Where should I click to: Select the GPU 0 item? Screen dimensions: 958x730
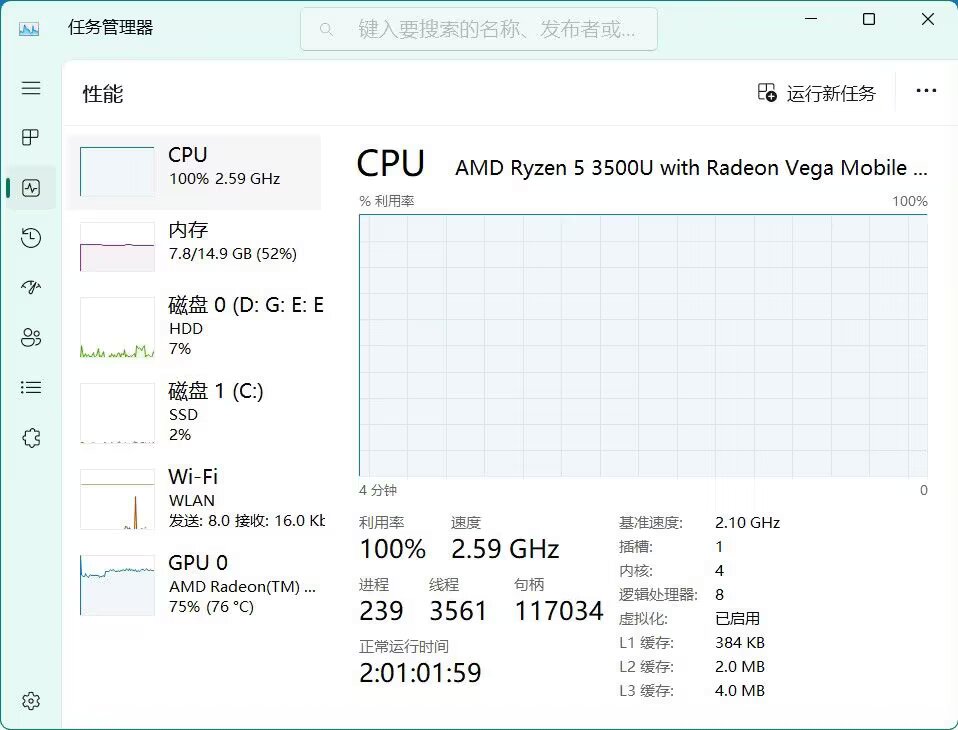point(194,584)
